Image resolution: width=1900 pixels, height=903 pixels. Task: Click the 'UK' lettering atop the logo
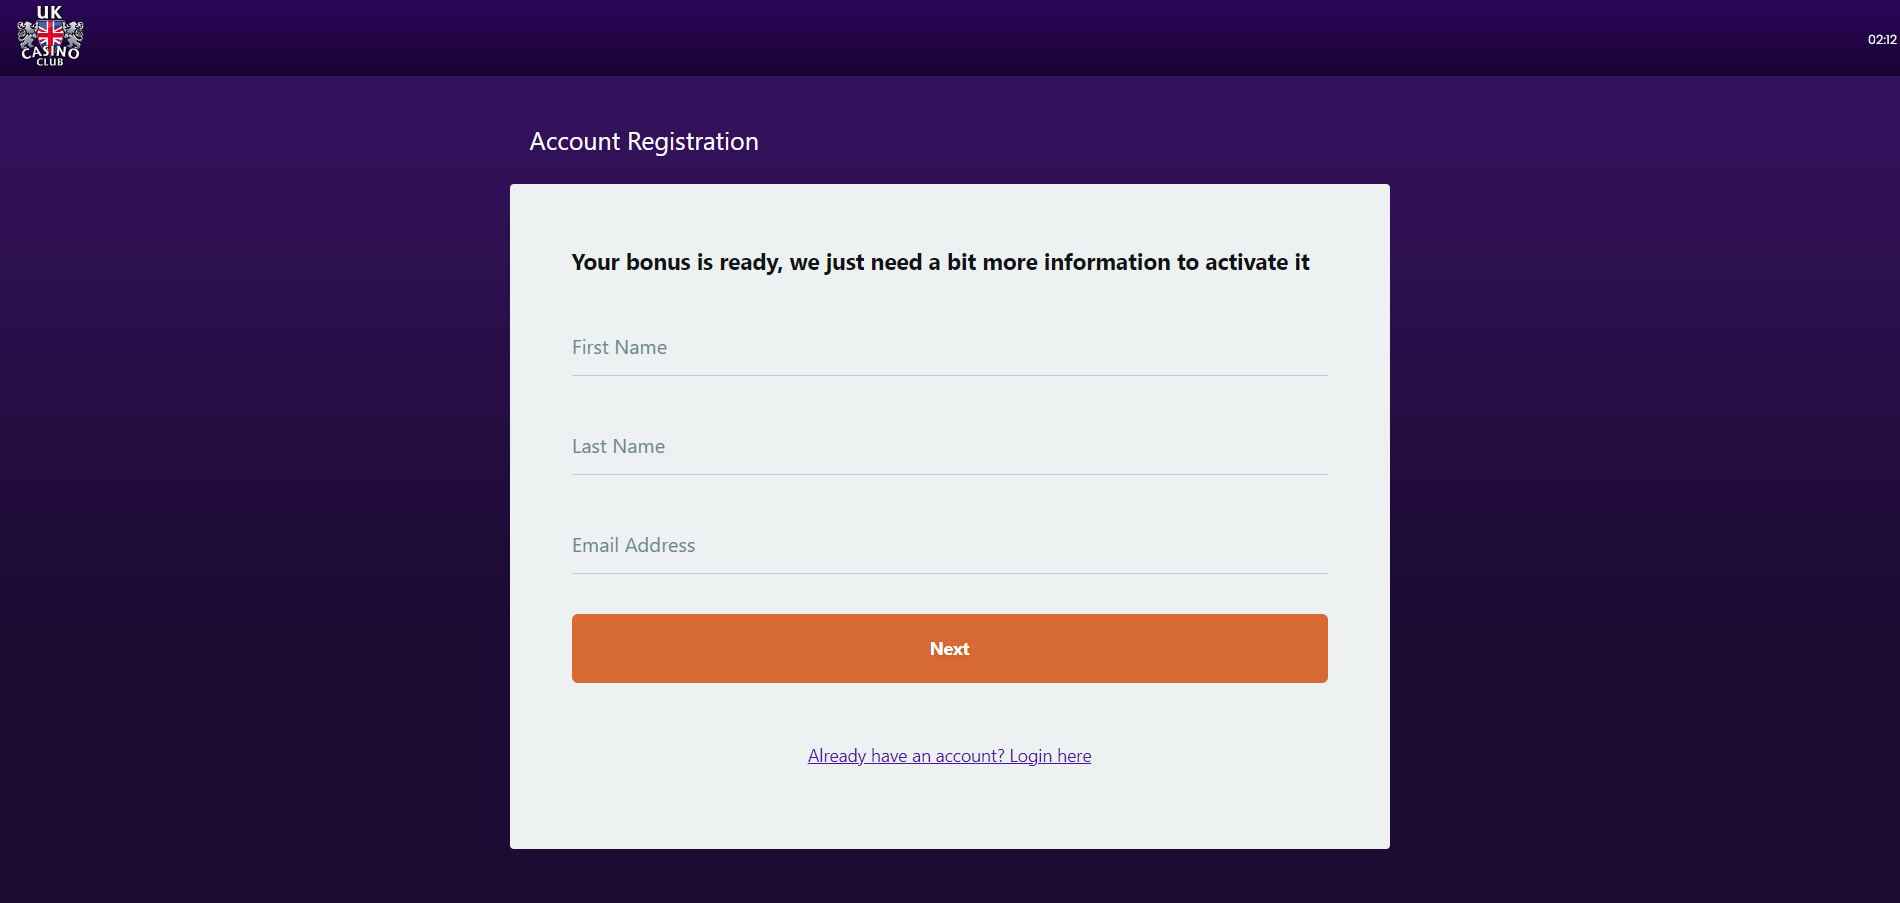[49, 13]
